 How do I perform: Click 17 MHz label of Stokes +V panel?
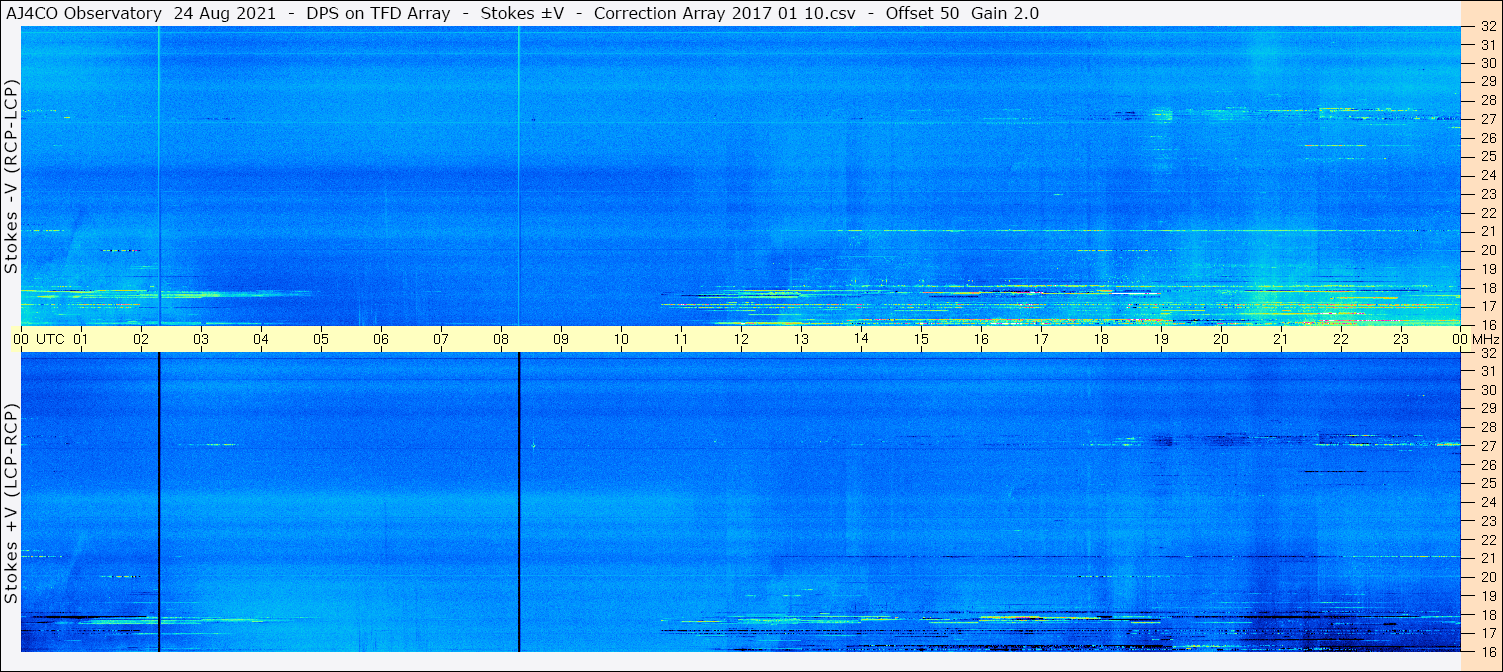[1487, 633]
